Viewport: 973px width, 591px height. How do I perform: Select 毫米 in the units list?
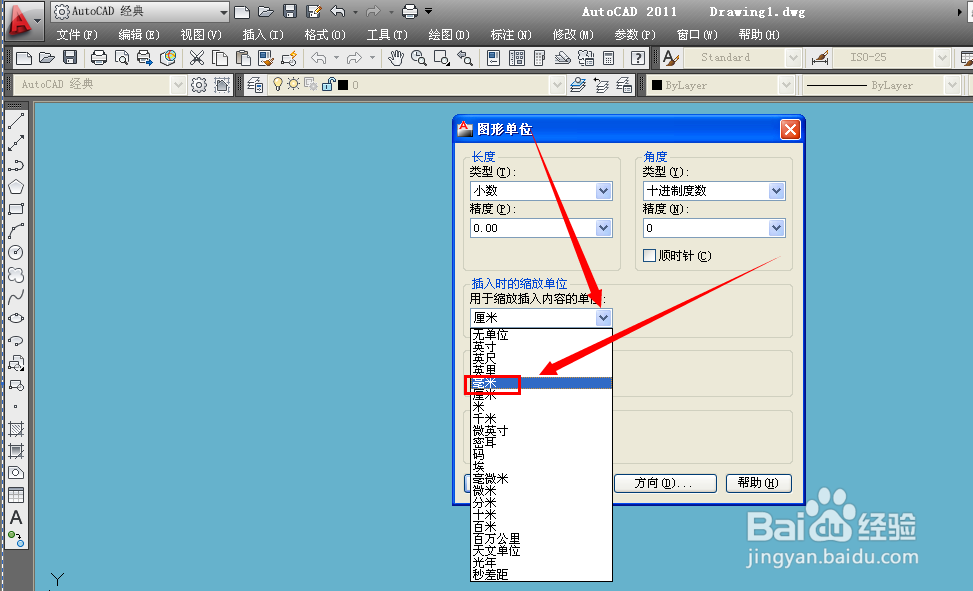pyautogui.click(x=541, y=383)
